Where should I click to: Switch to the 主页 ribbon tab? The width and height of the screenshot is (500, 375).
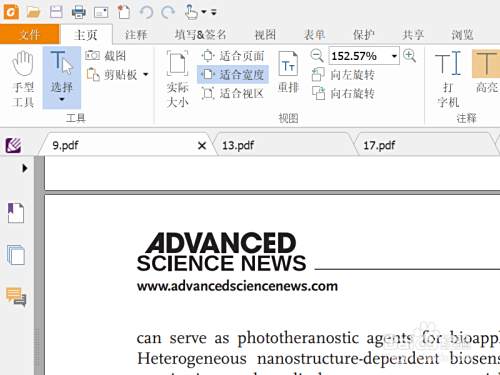click(86, 34)
